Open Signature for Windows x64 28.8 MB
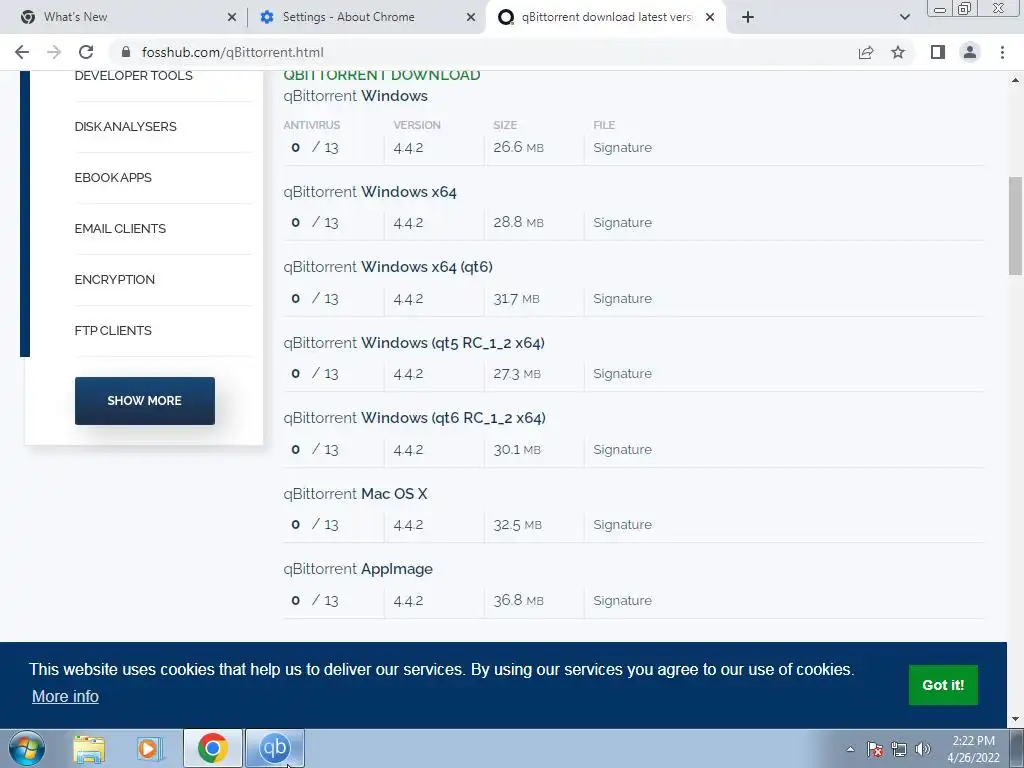The height and width of the screenshot is (768, 1024). coord(622,223)
